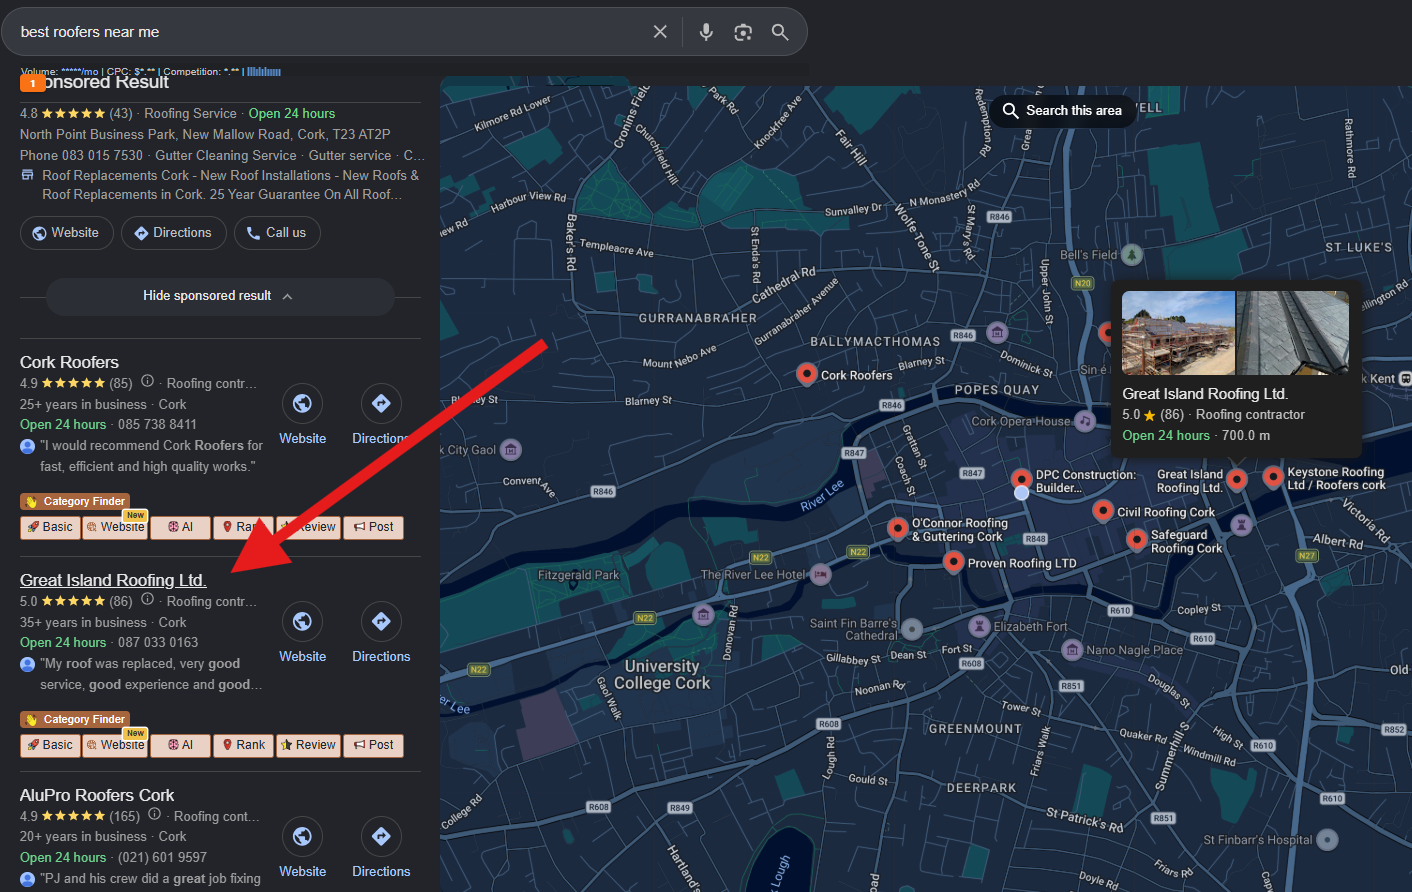Image resolution: width=1412 pixels, height=892 pixels.
Task: Open the Great Island Roofing Ltd. listing title
Action: pos(113,580)
